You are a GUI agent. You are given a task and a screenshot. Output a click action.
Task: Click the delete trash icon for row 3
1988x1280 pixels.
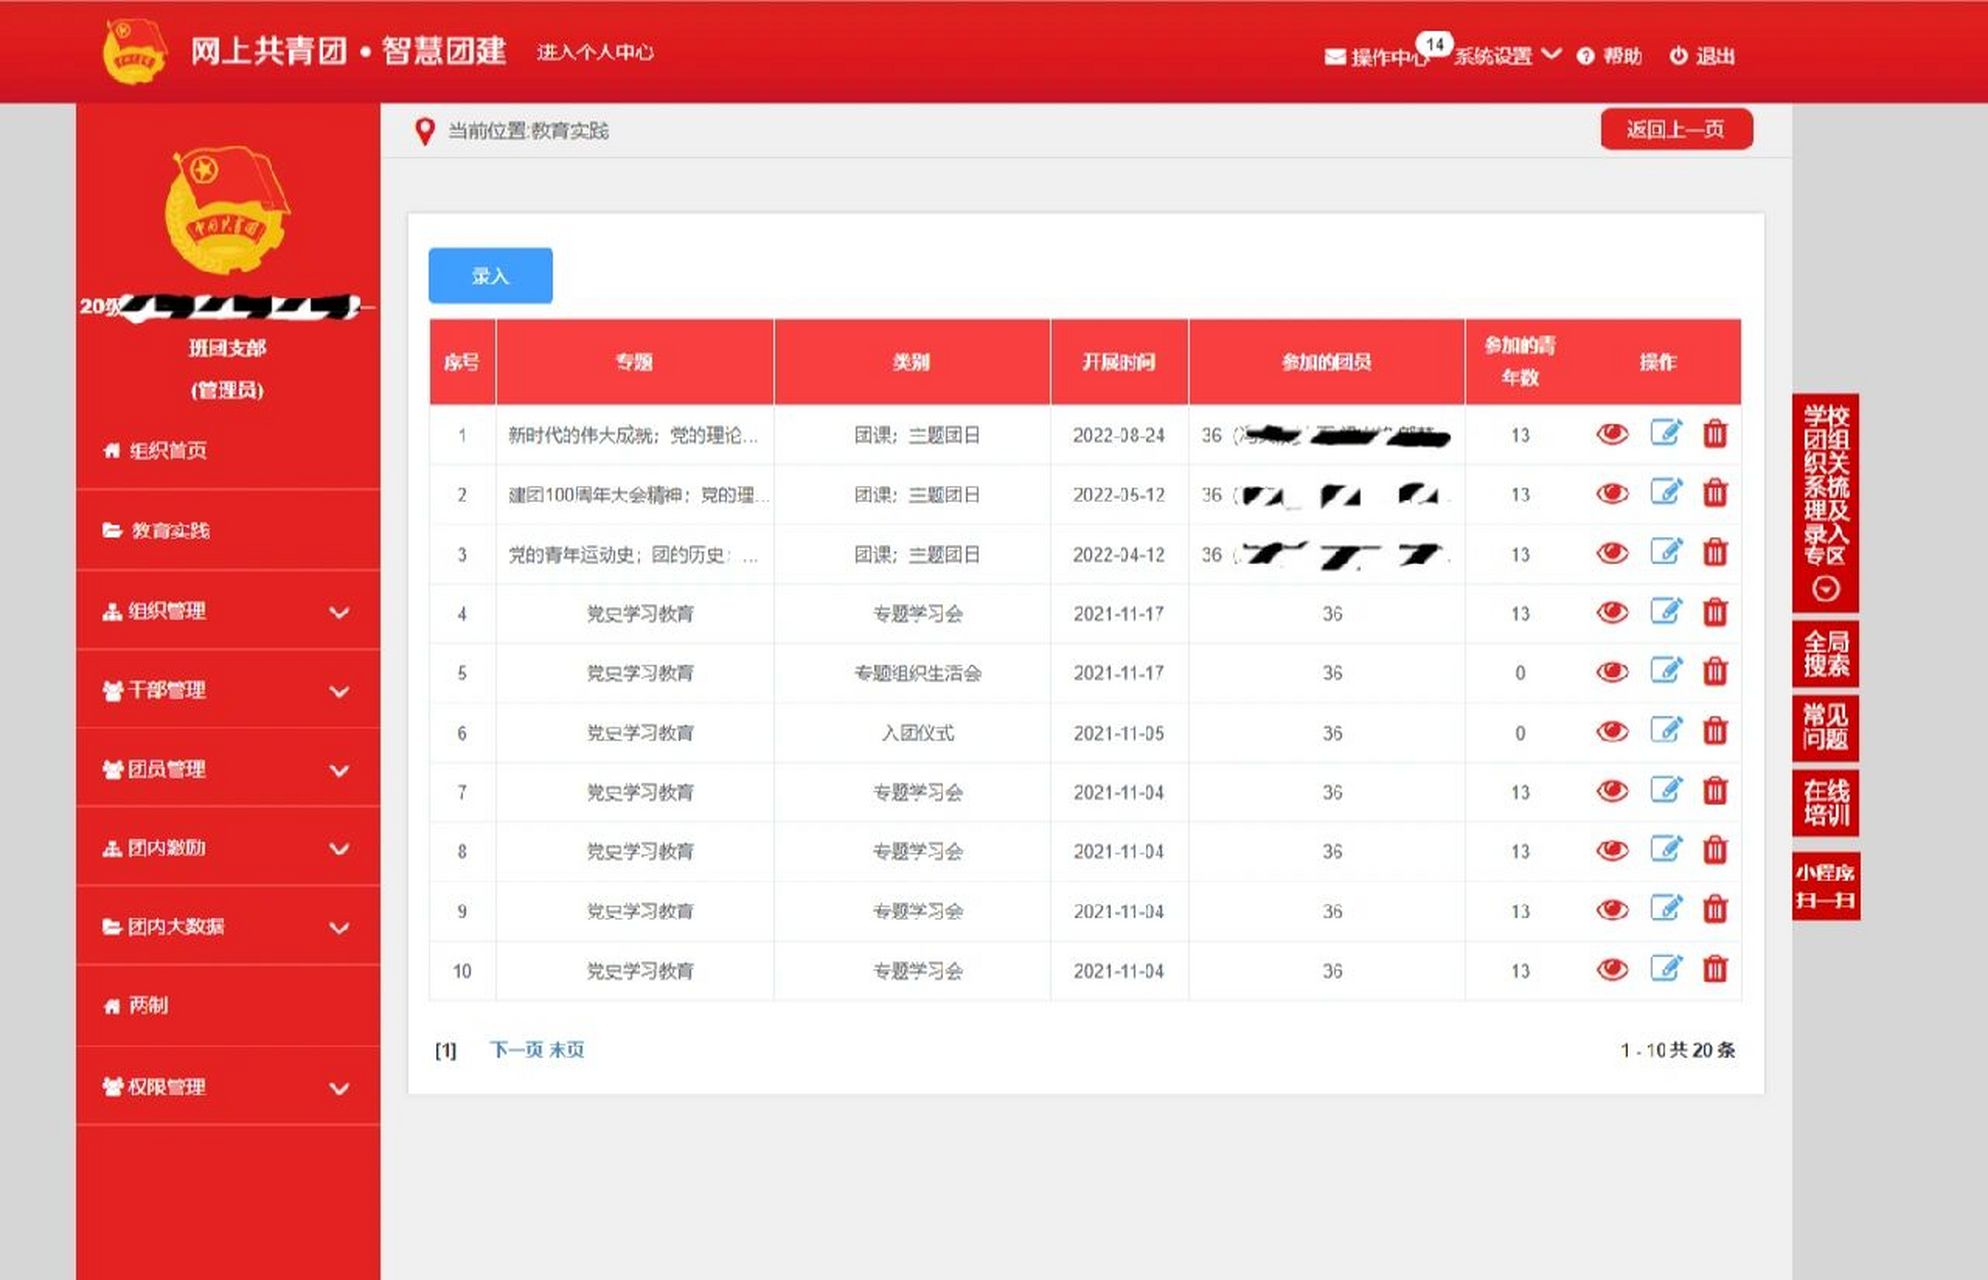click(1716, 553)
